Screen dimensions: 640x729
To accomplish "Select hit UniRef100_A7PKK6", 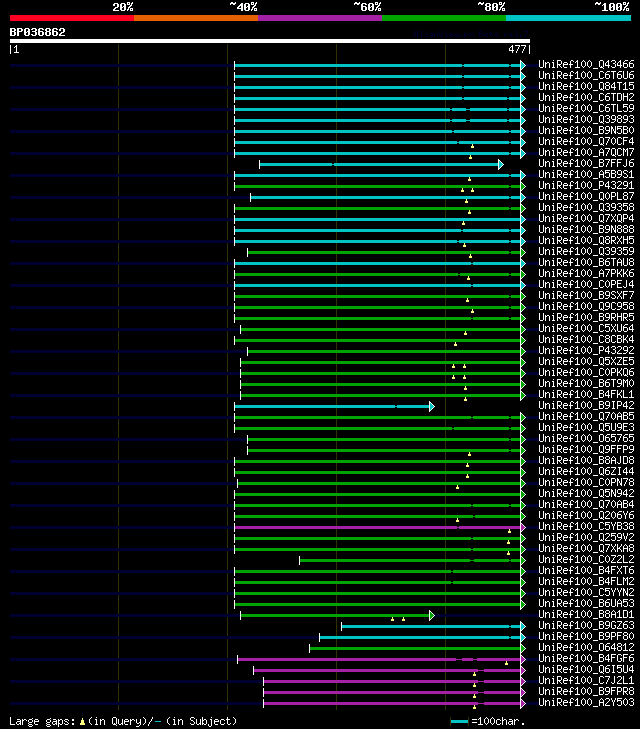I will (x=586, y=274).
